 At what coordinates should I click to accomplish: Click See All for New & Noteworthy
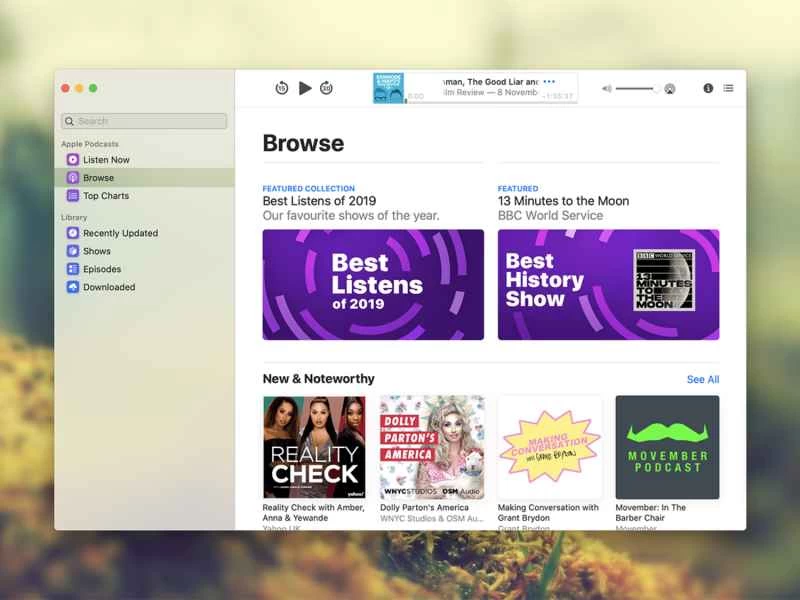pyautogui.click(x=703, y=380)
